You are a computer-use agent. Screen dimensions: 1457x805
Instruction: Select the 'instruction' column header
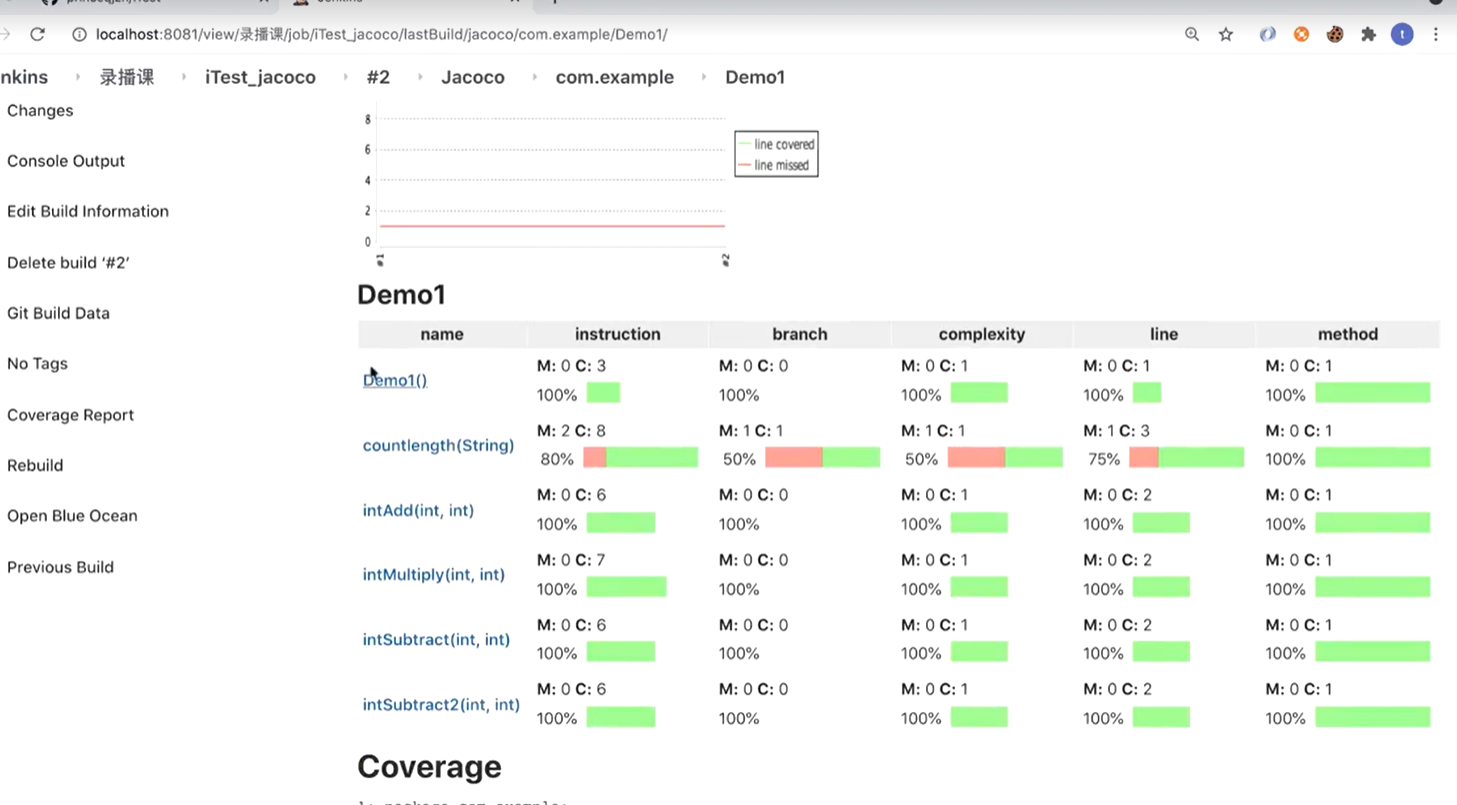(x=618, y=334)
